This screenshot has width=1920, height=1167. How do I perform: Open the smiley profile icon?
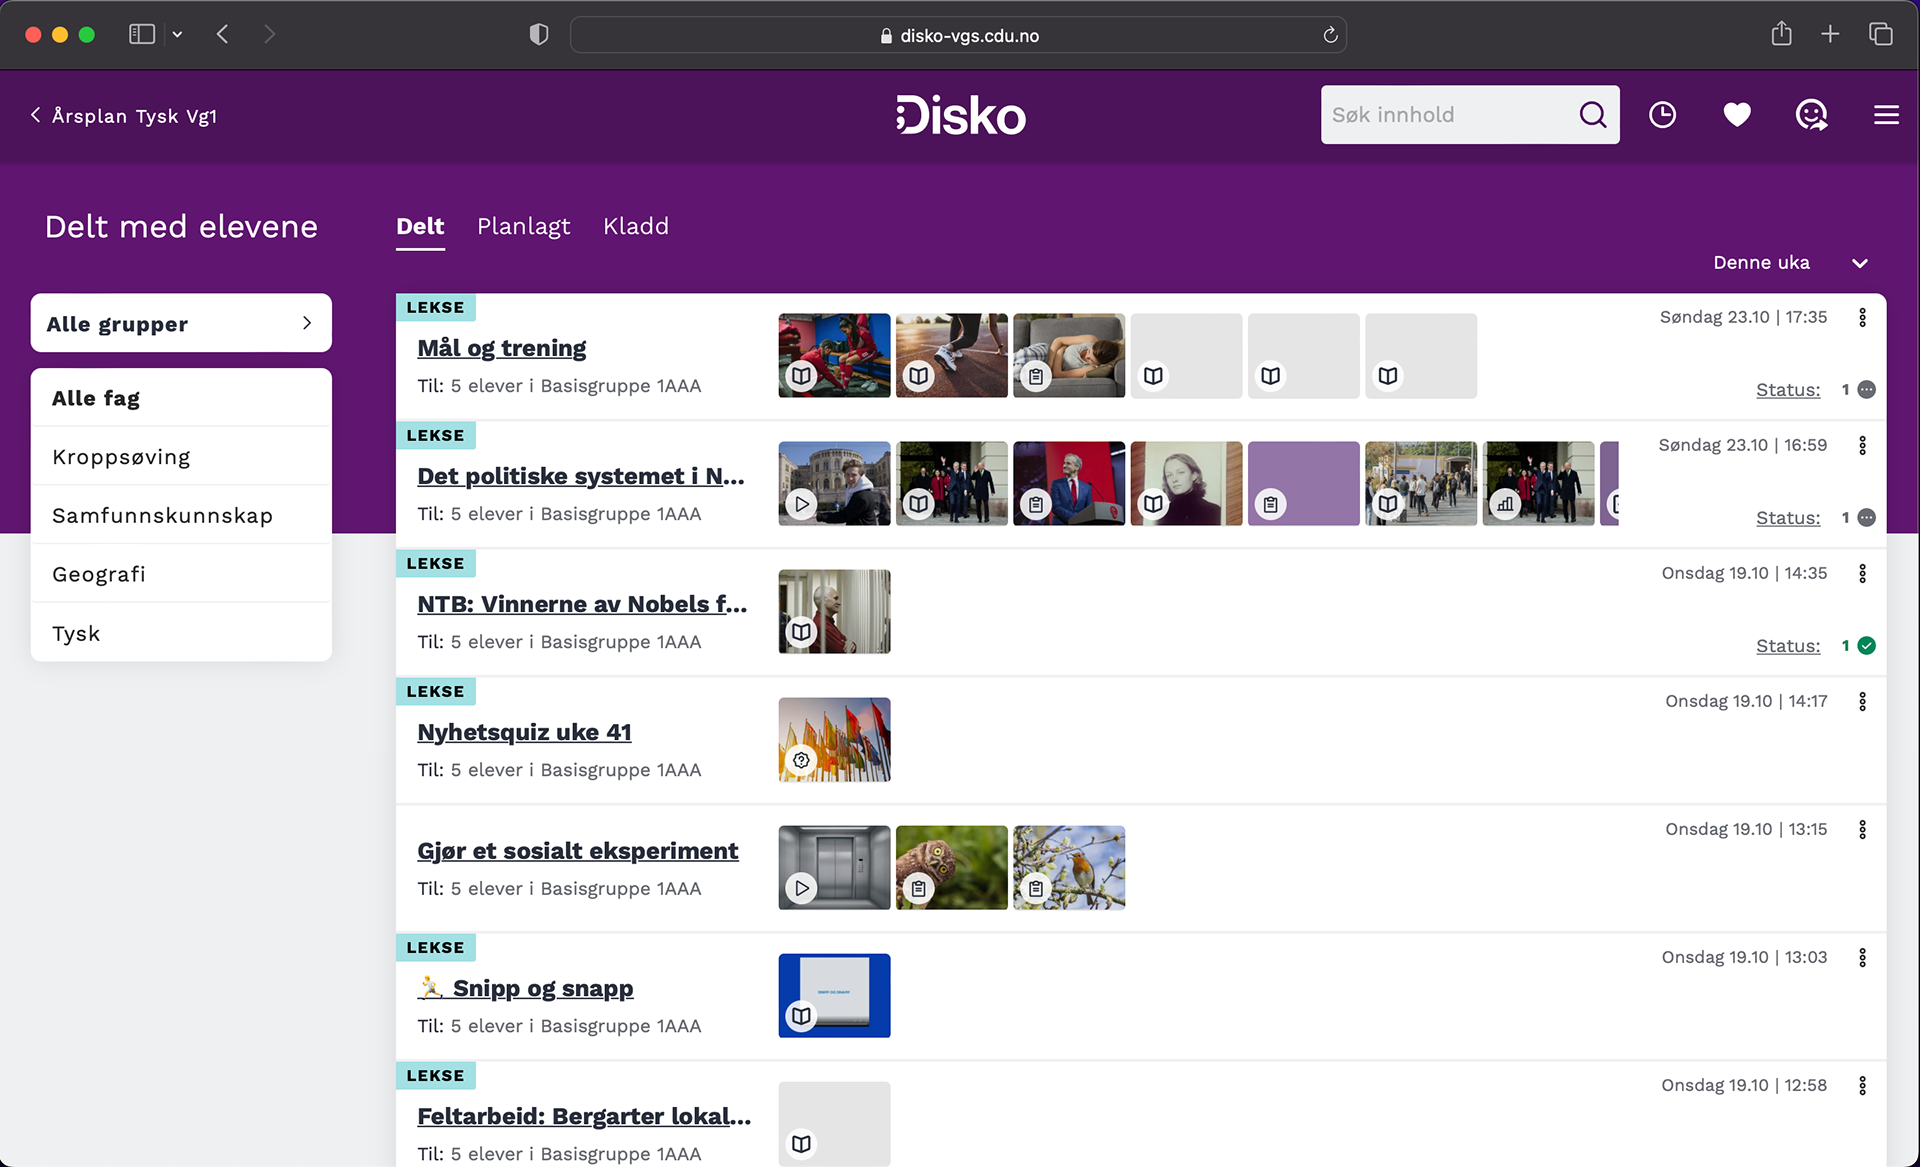pos(1811,115)
